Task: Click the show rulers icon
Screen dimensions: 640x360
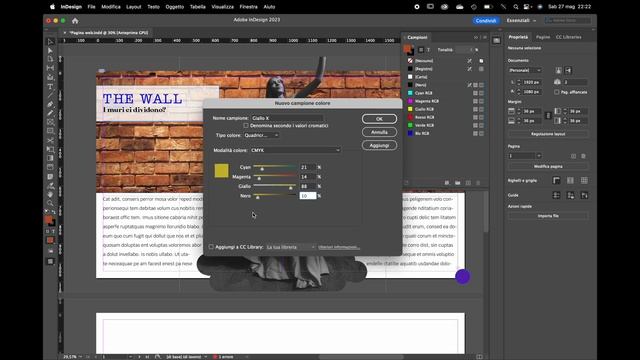Action: tap(556, 180)
